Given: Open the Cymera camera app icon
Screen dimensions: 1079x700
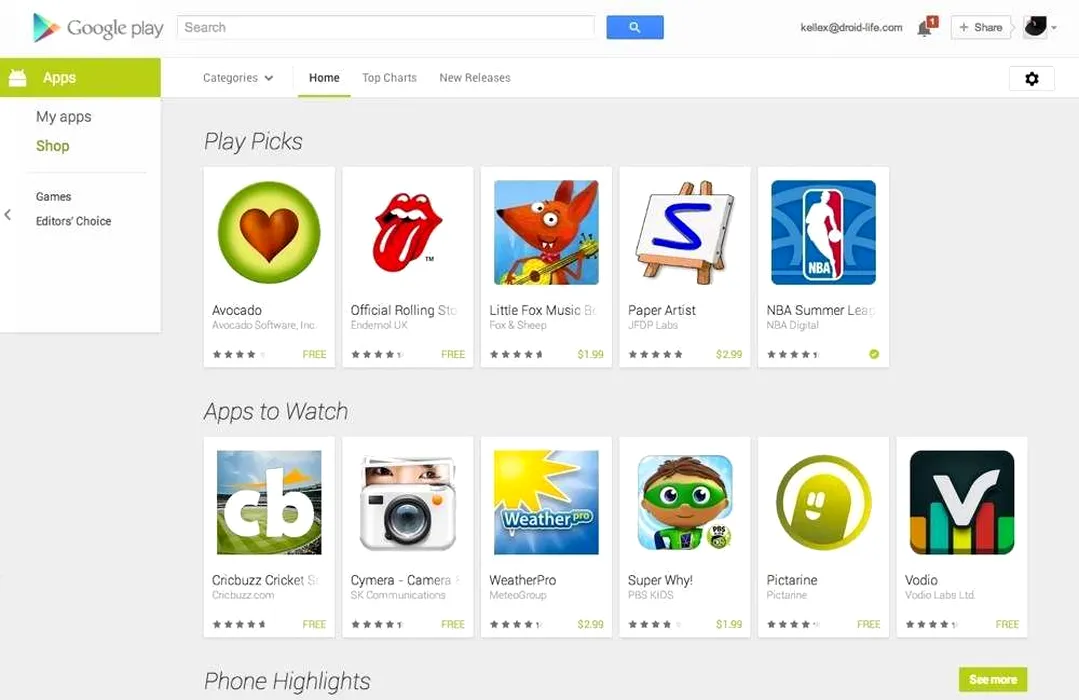Looking at the screenshot, I should click(407, 502).
